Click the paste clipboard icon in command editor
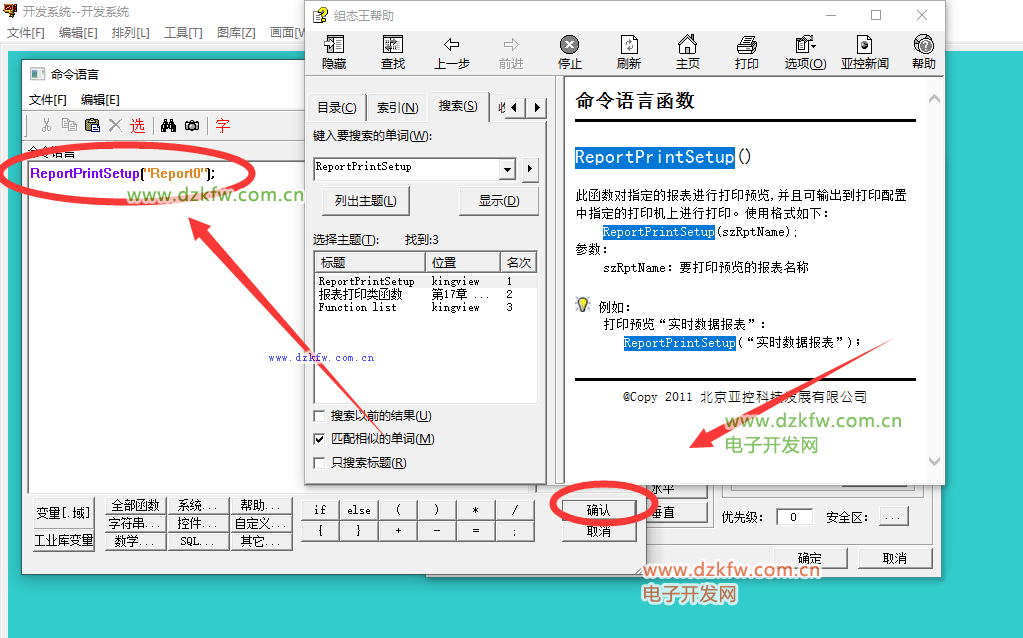This screenshot has width=1023, height=638. click(92, 125)
